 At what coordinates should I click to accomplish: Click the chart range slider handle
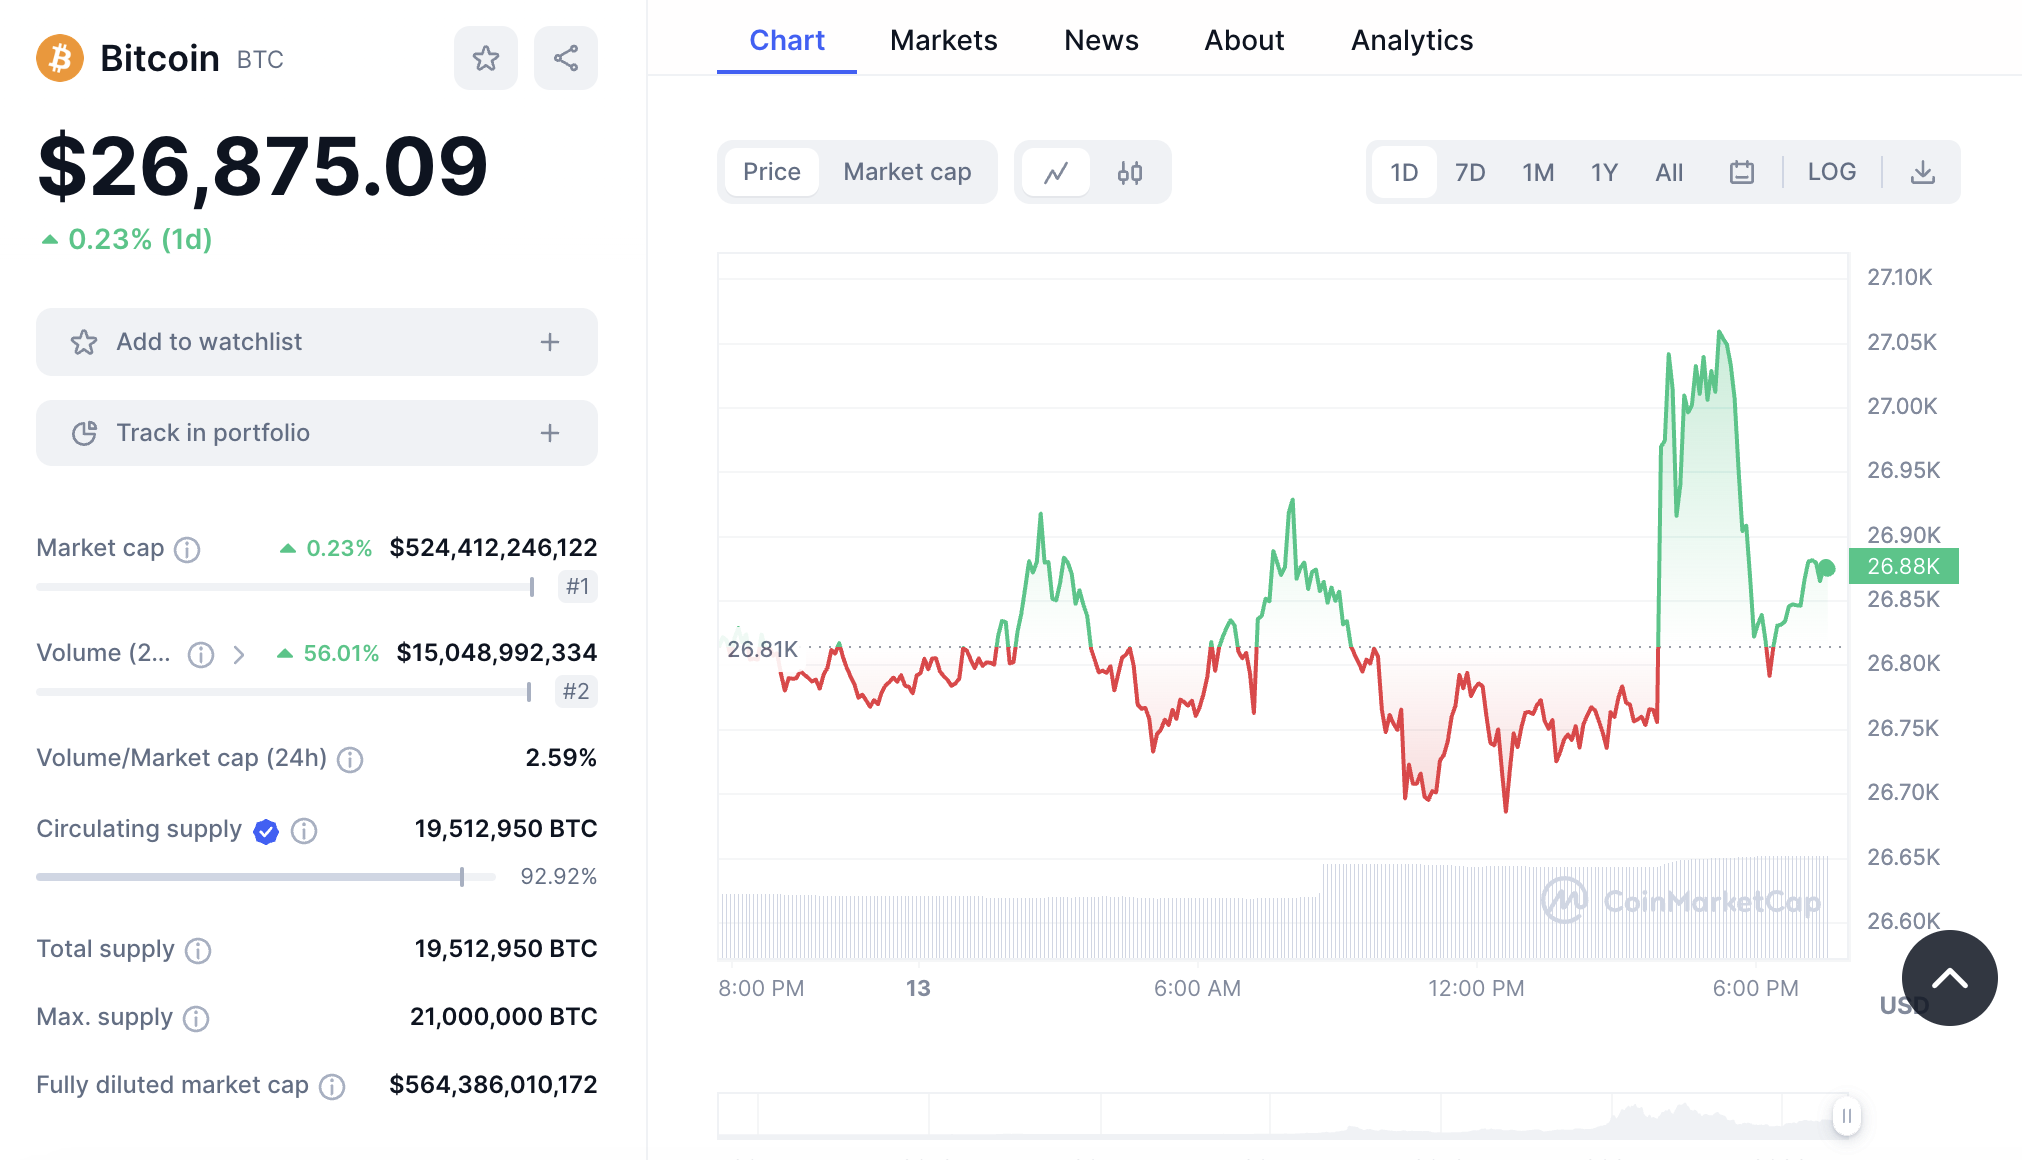[x=1846, y=1115]
